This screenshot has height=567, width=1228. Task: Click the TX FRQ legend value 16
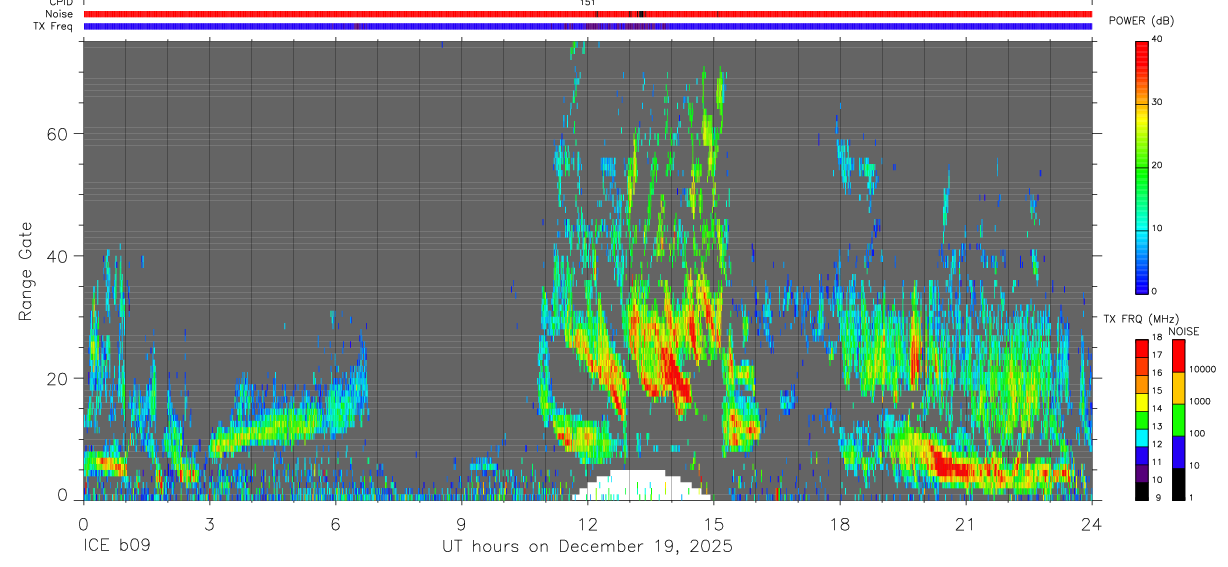point(1157,372)
